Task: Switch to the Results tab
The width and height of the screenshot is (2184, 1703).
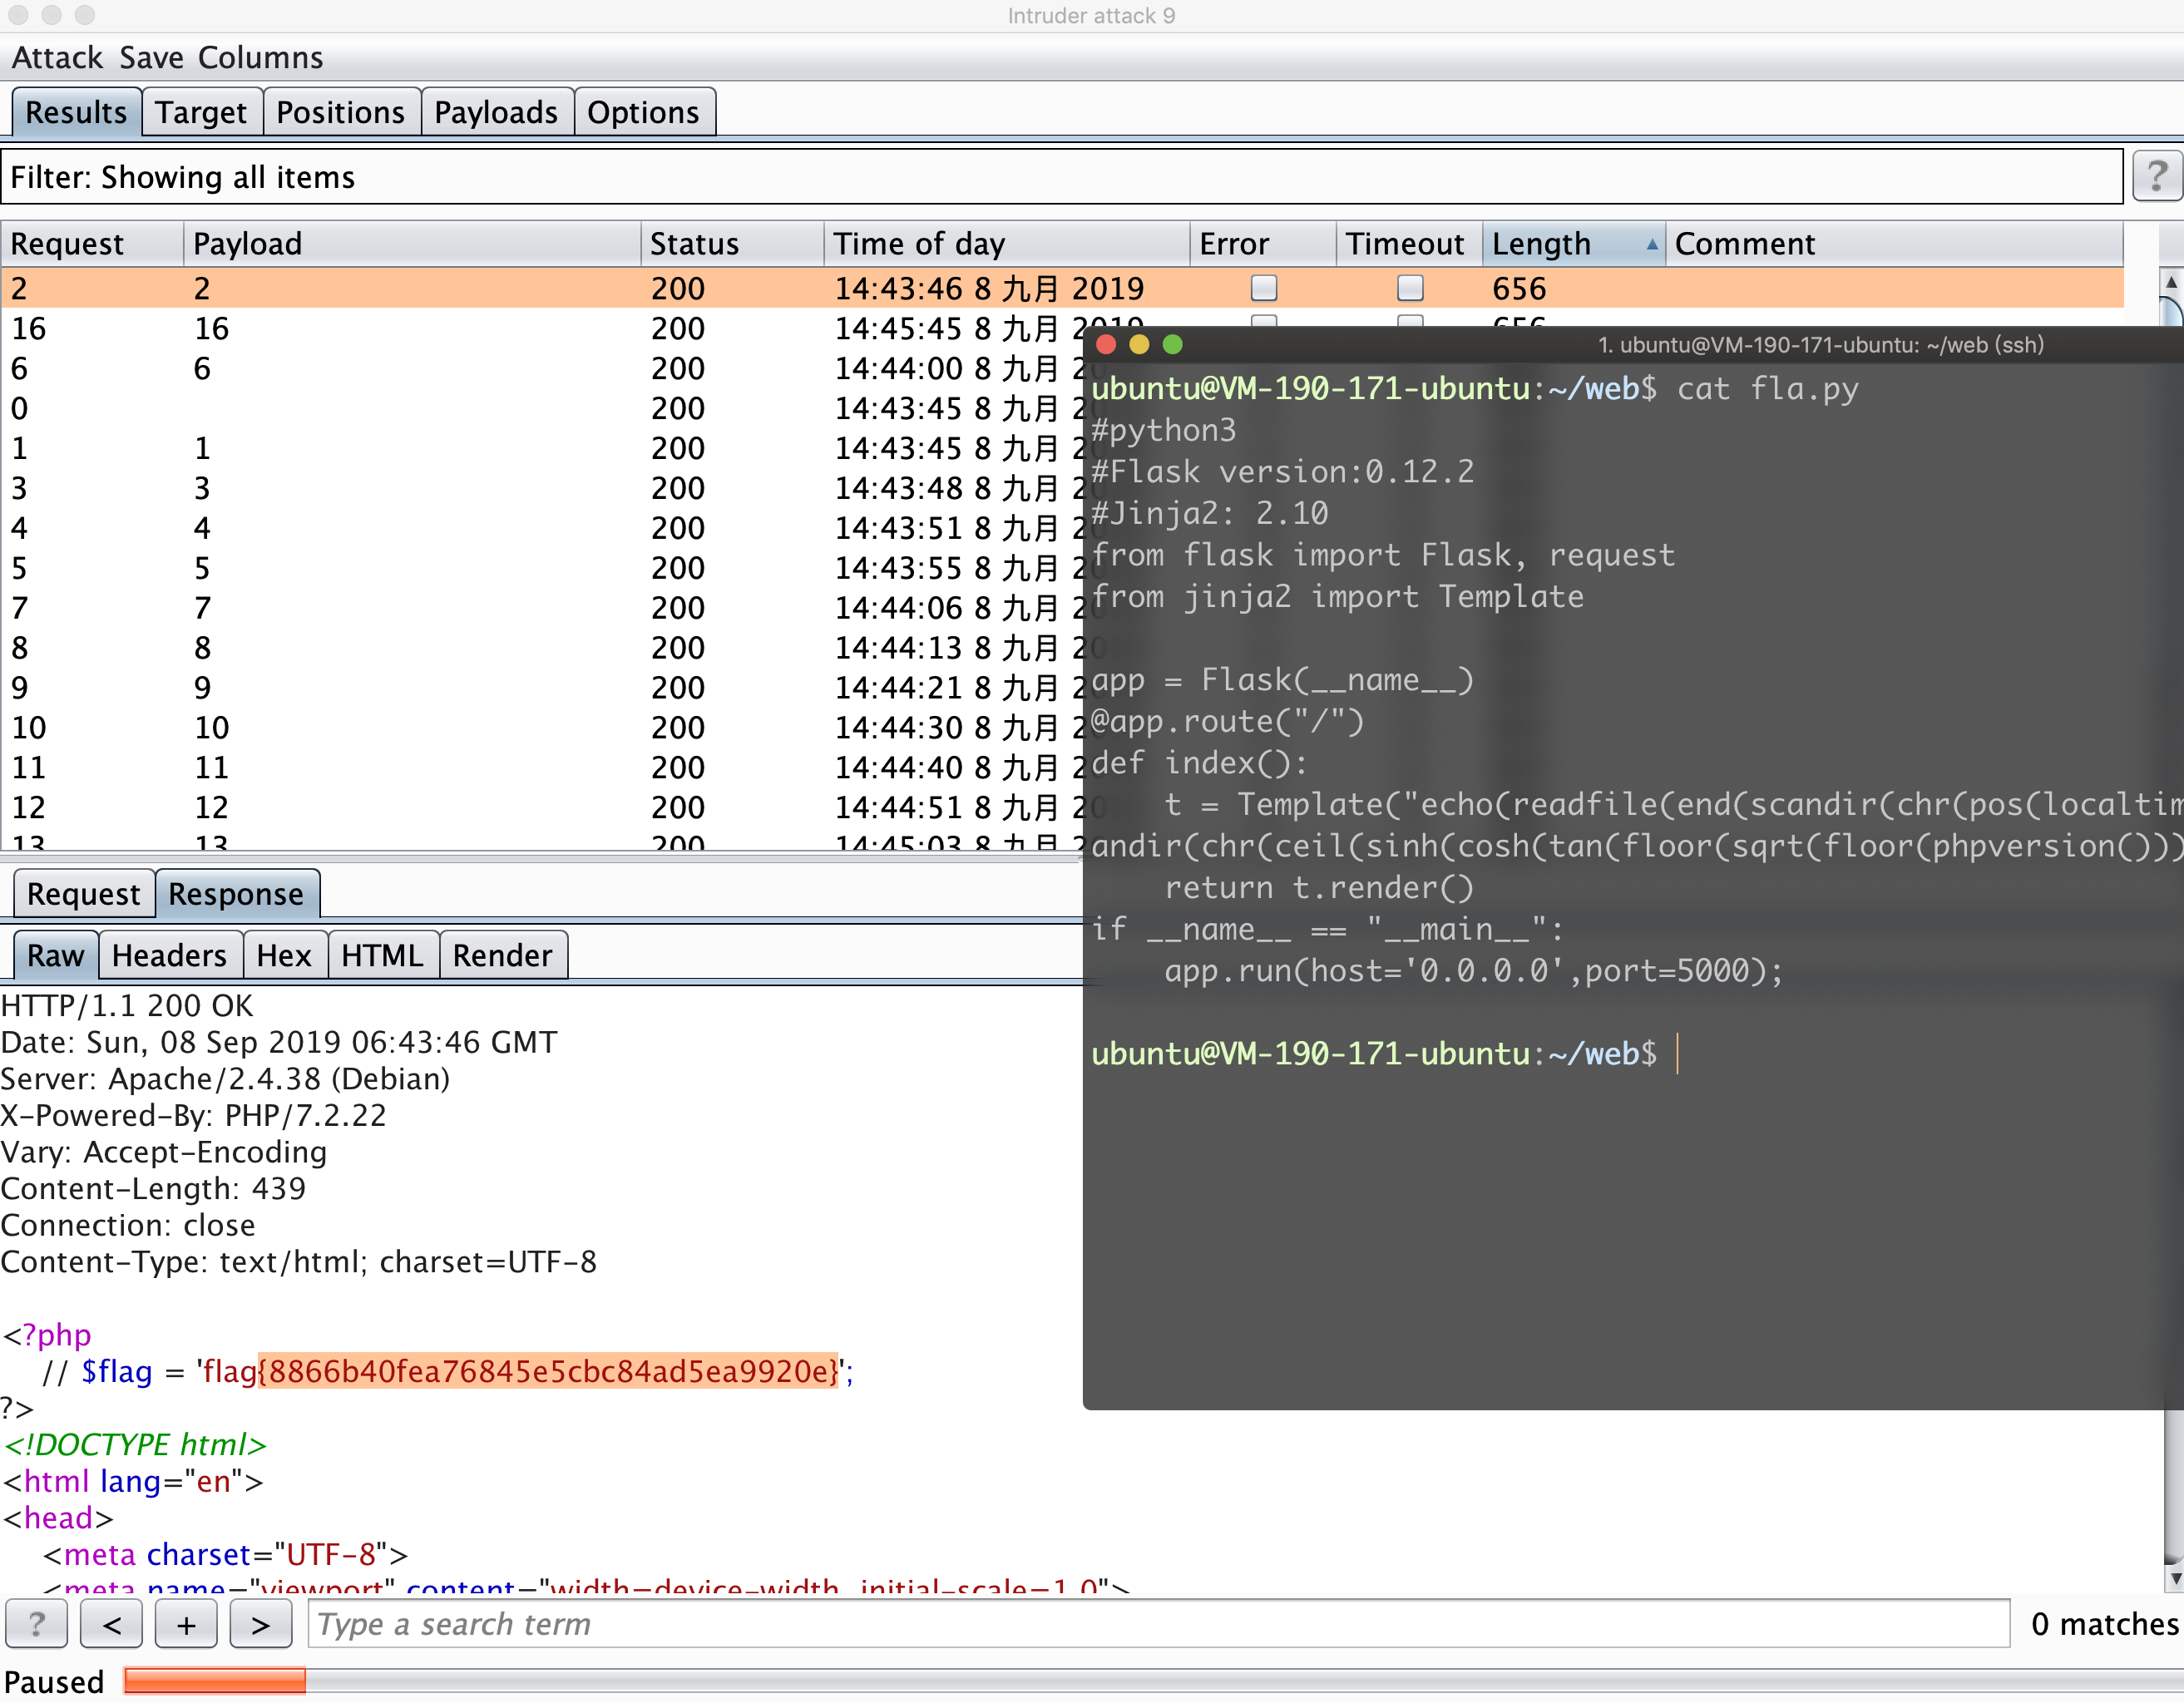Action: point(76,112)
